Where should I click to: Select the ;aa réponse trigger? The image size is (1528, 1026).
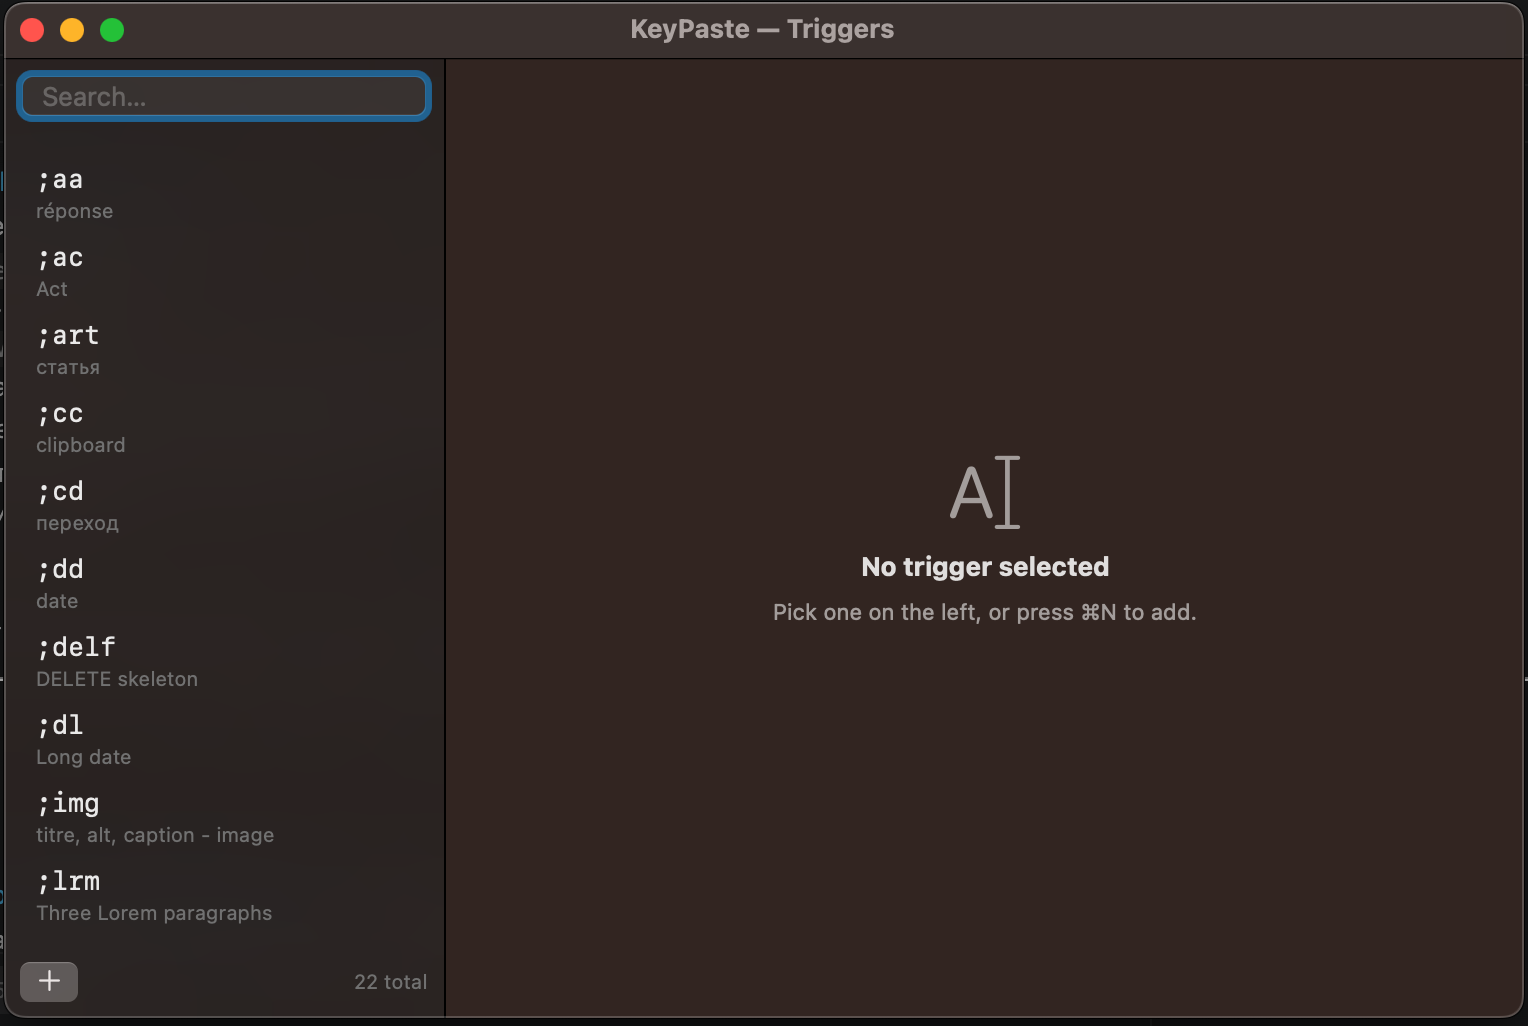(x=224, y=195)
